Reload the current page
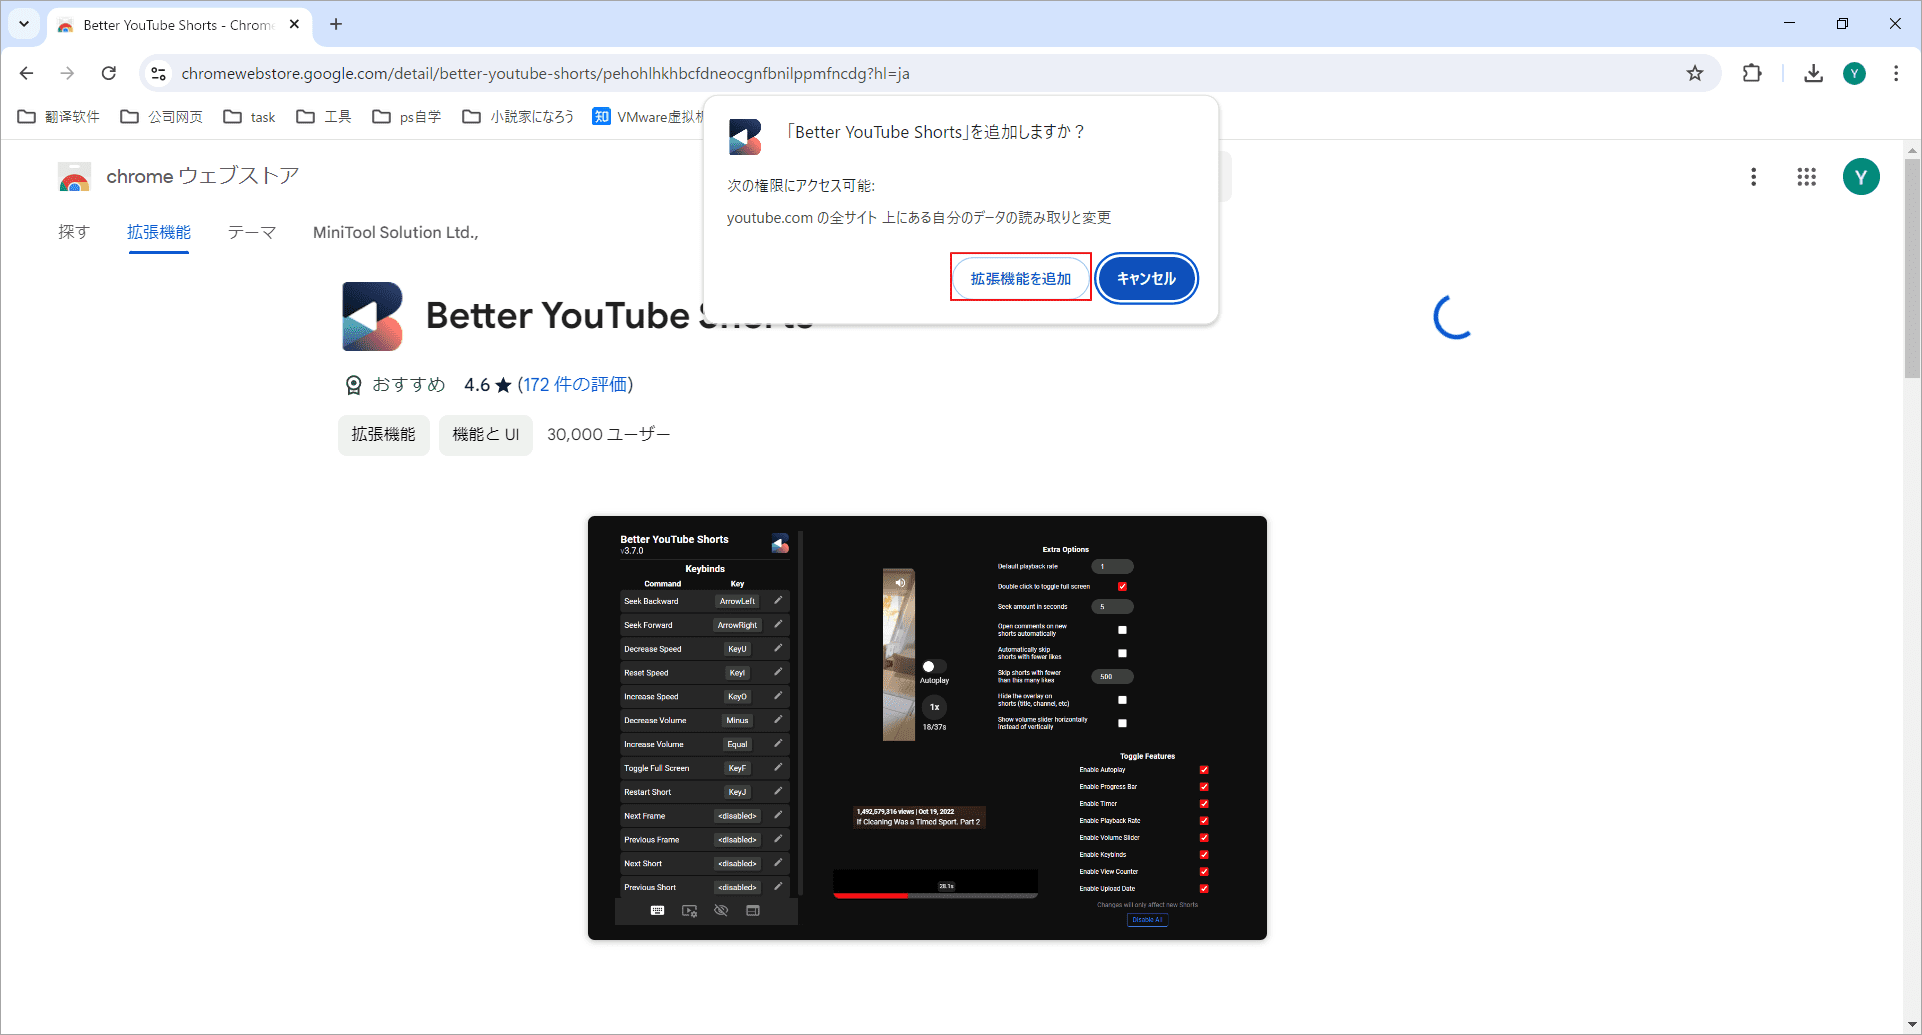Viewport: 1922px width, 1035px height. [109, 73]
